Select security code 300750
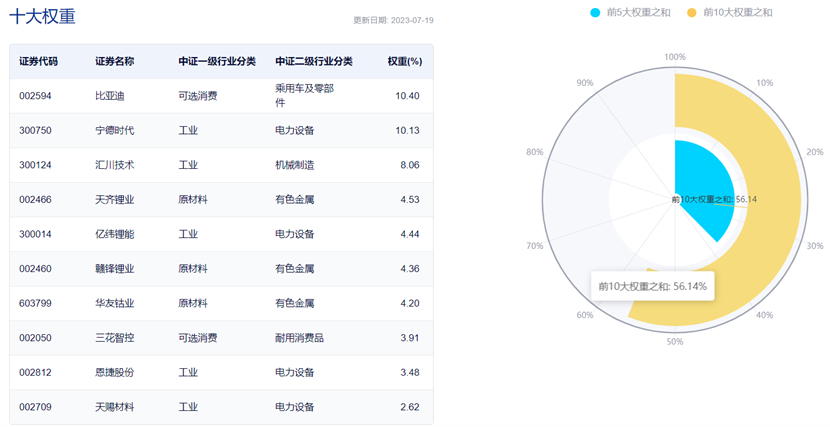This screenshot has width=830, height=427. [x=35, y=130]
